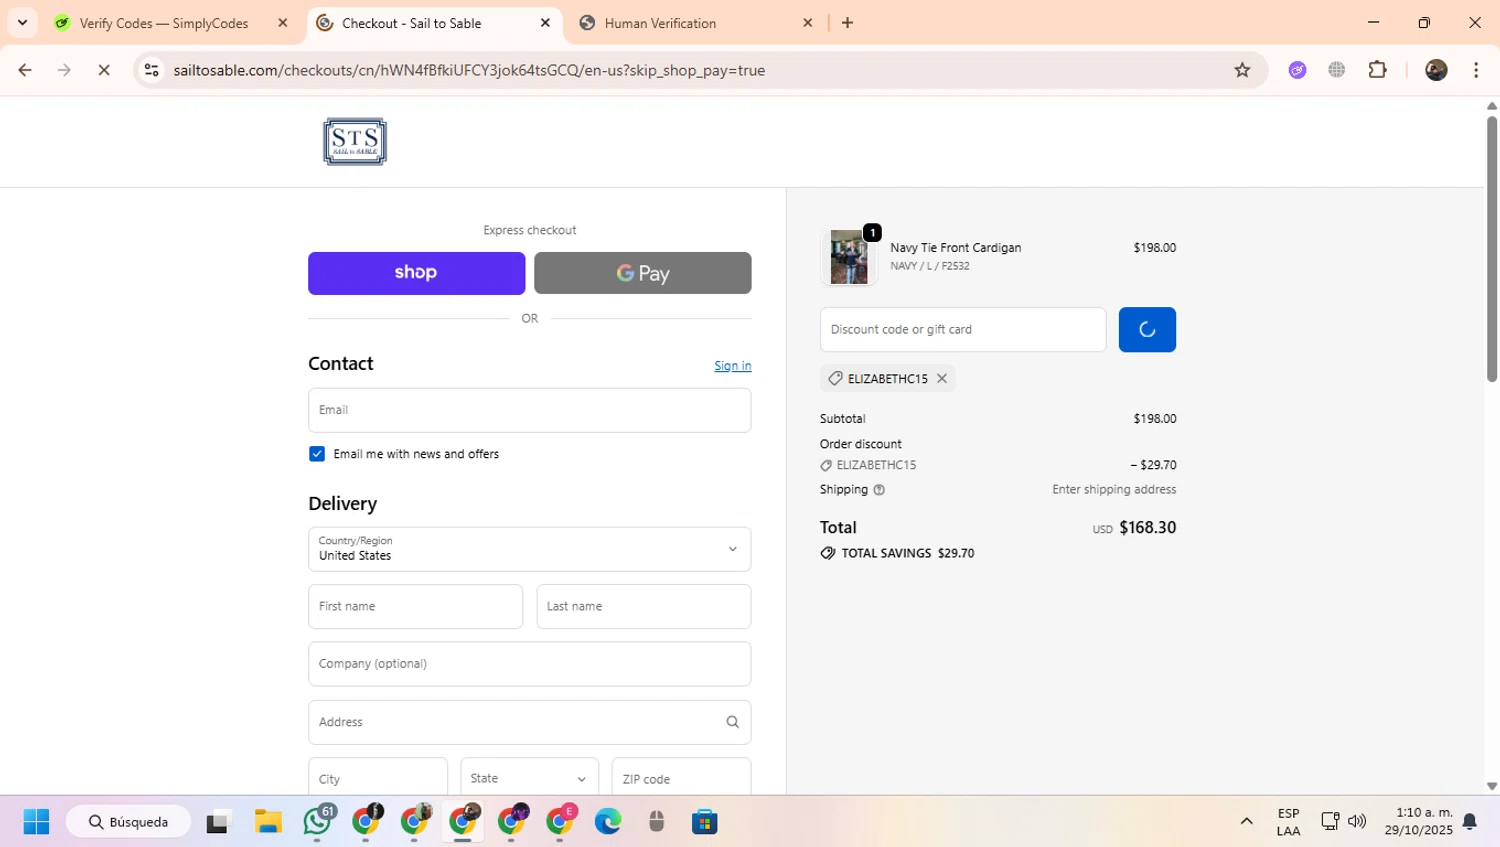Click the ZIP code field

681,778
